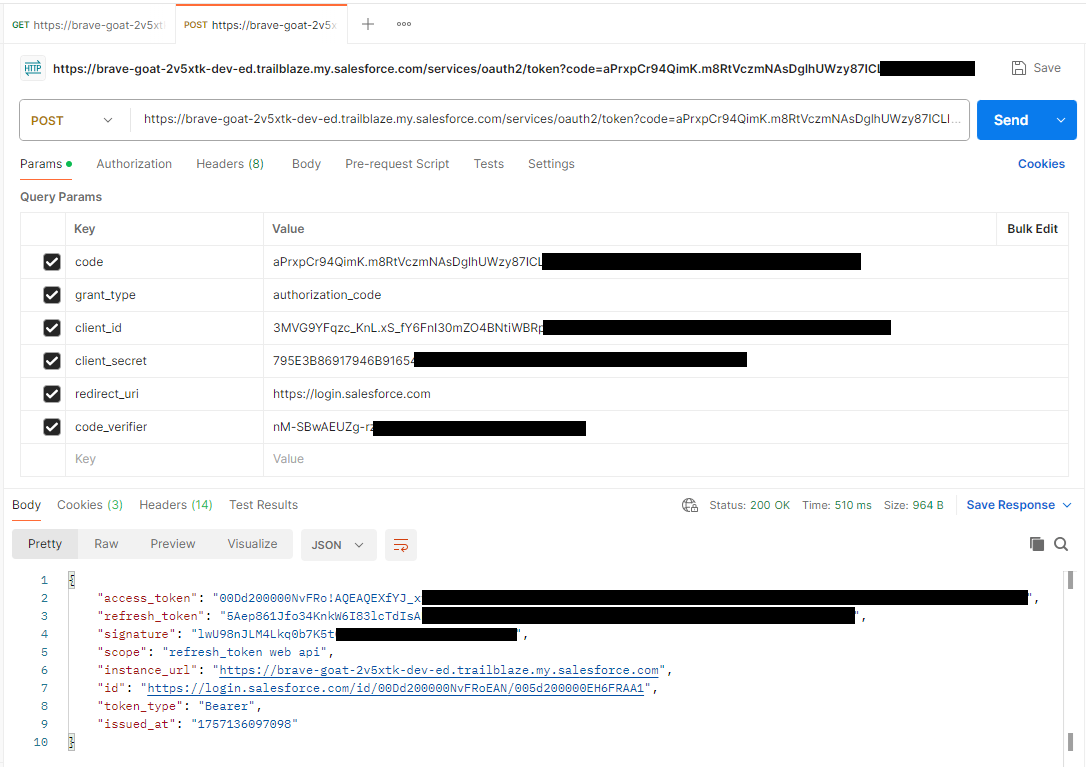The width and height of the screenshot is (1086, 767).
Task: Open the JSON format dropdown
Action: tap(338, 545)
